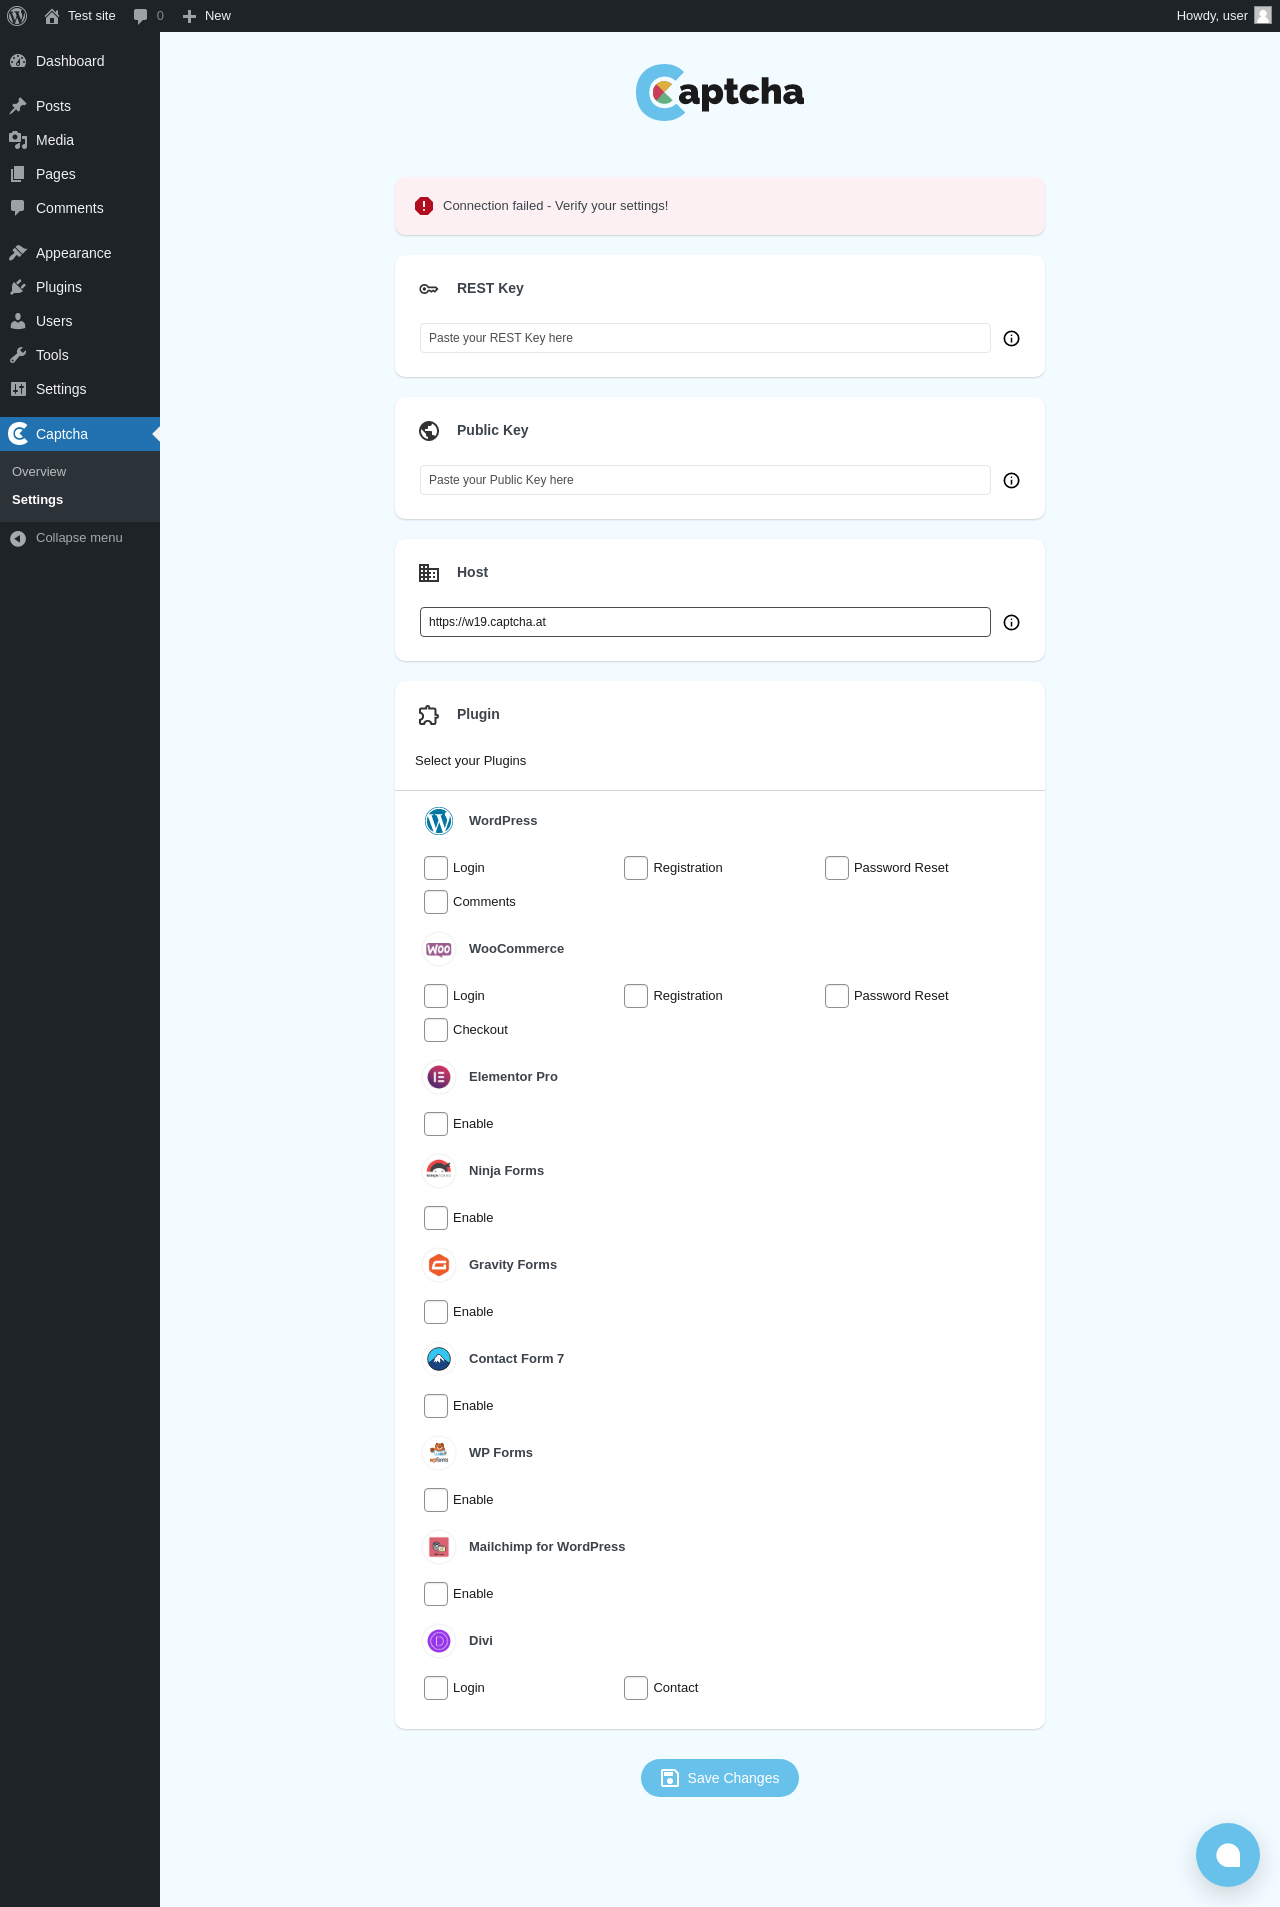
Task: Check Enable under Gravity Forms
Action: click(436, 1312)
